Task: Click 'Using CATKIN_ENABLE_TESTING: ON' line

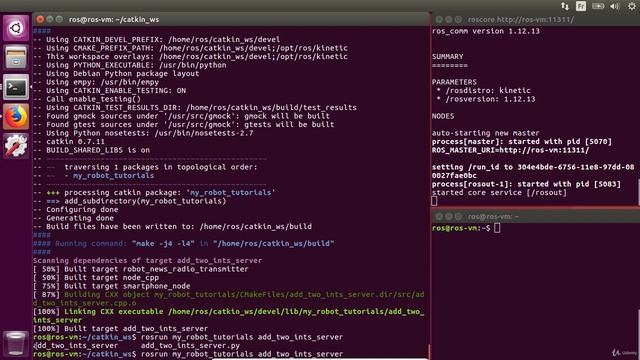Action: (x=109, y=91)
